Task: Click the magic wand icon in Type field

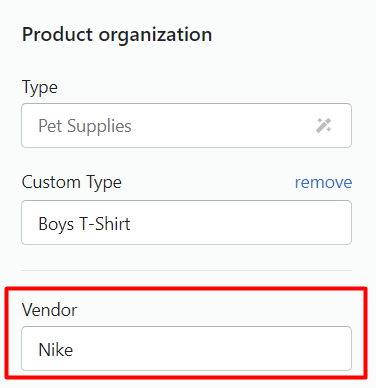Action: coord(323,125)
